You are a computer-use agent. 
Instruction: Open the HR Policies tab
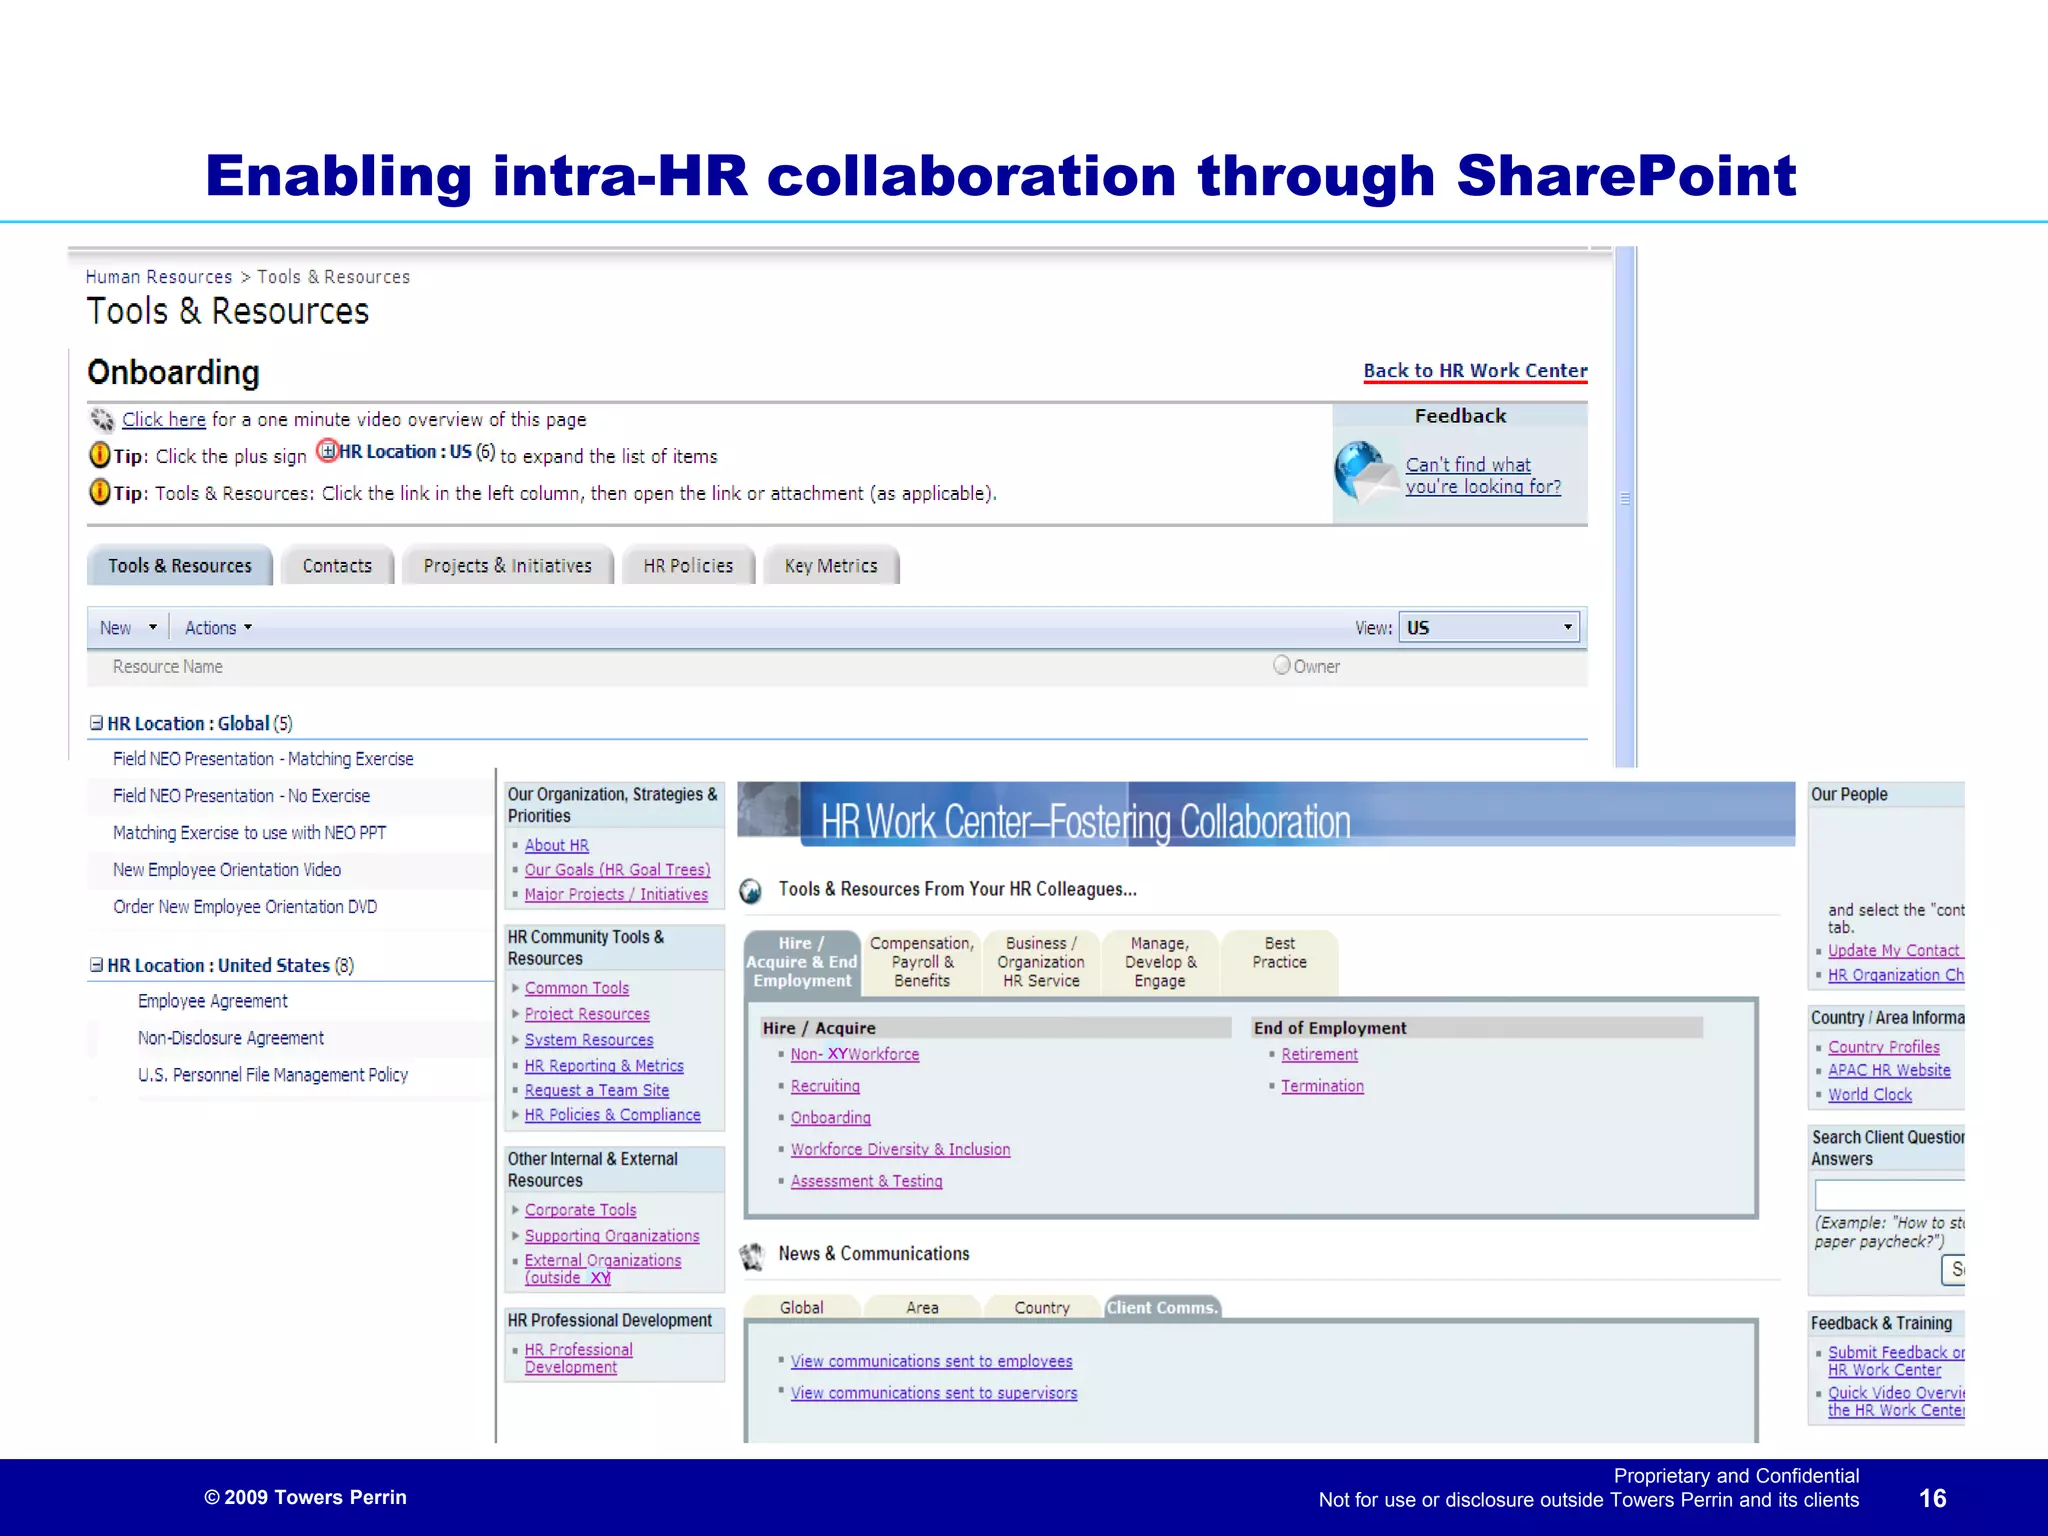pos(688,566)
